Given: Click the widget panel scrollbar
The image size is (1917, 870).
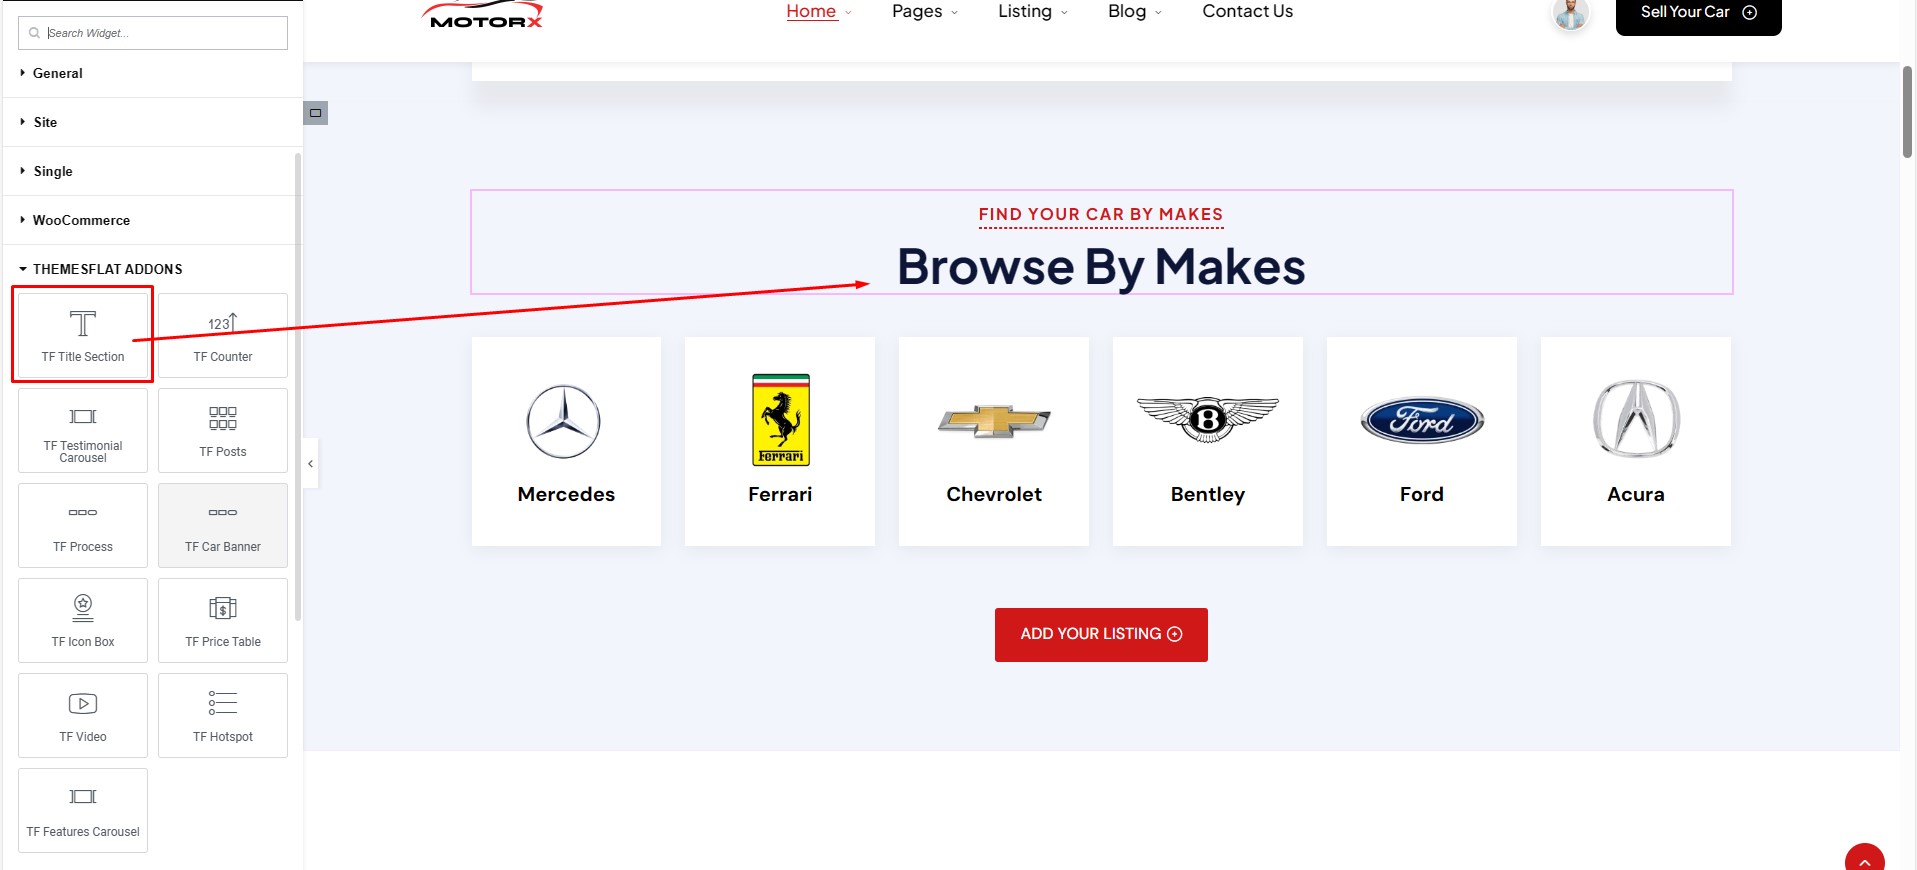Looking at the screenshot, I should click(298, 386).
